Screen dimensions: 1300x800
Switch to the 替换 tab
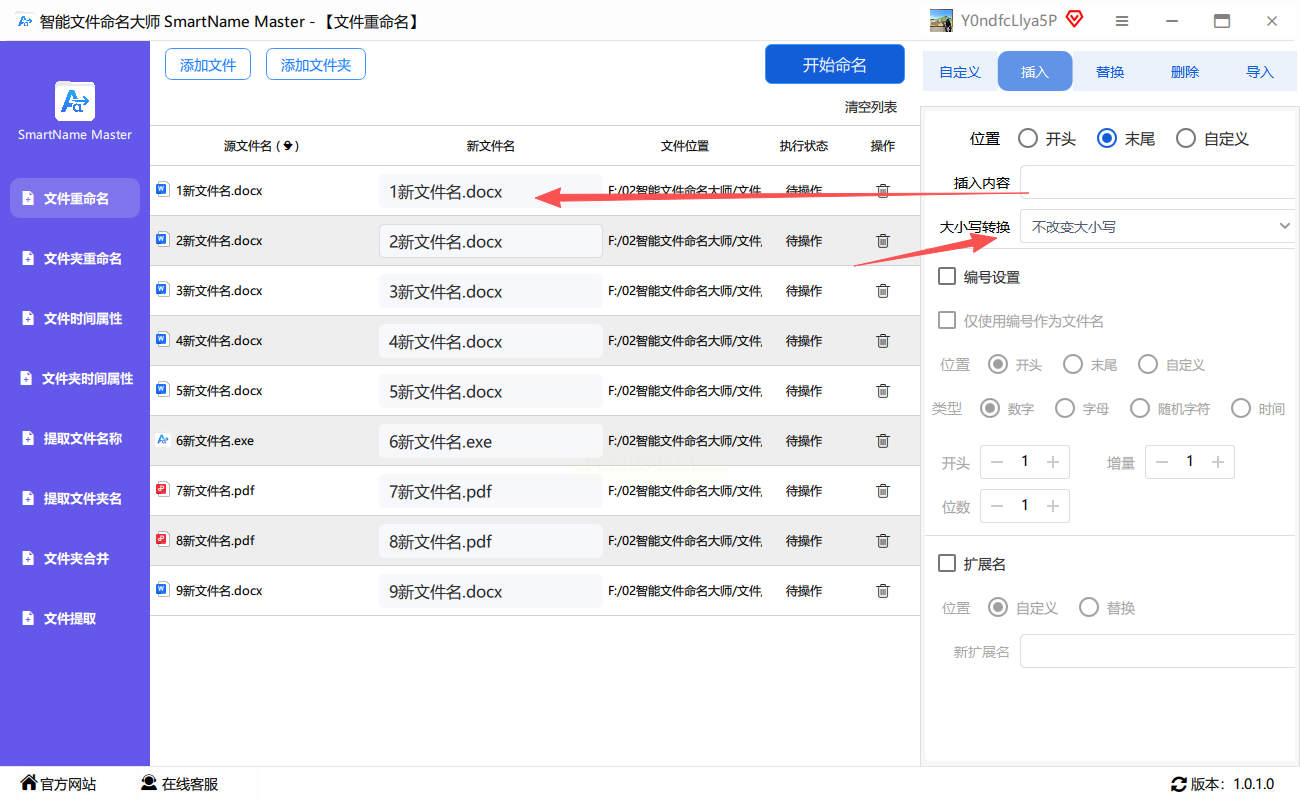(x=1110, y=72)
